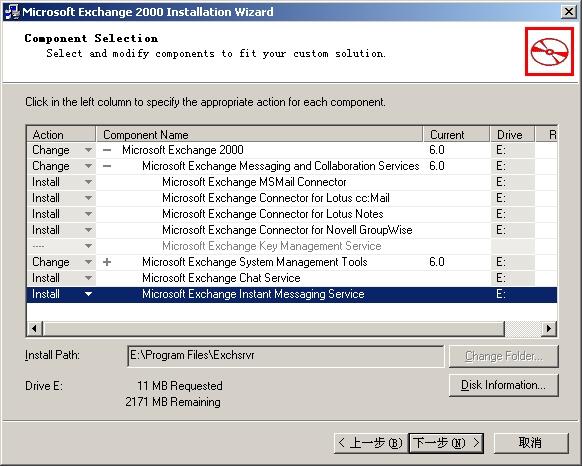
Task: Open action dropdown for Microsoft Exchange 2000
Action: [88, 150]
